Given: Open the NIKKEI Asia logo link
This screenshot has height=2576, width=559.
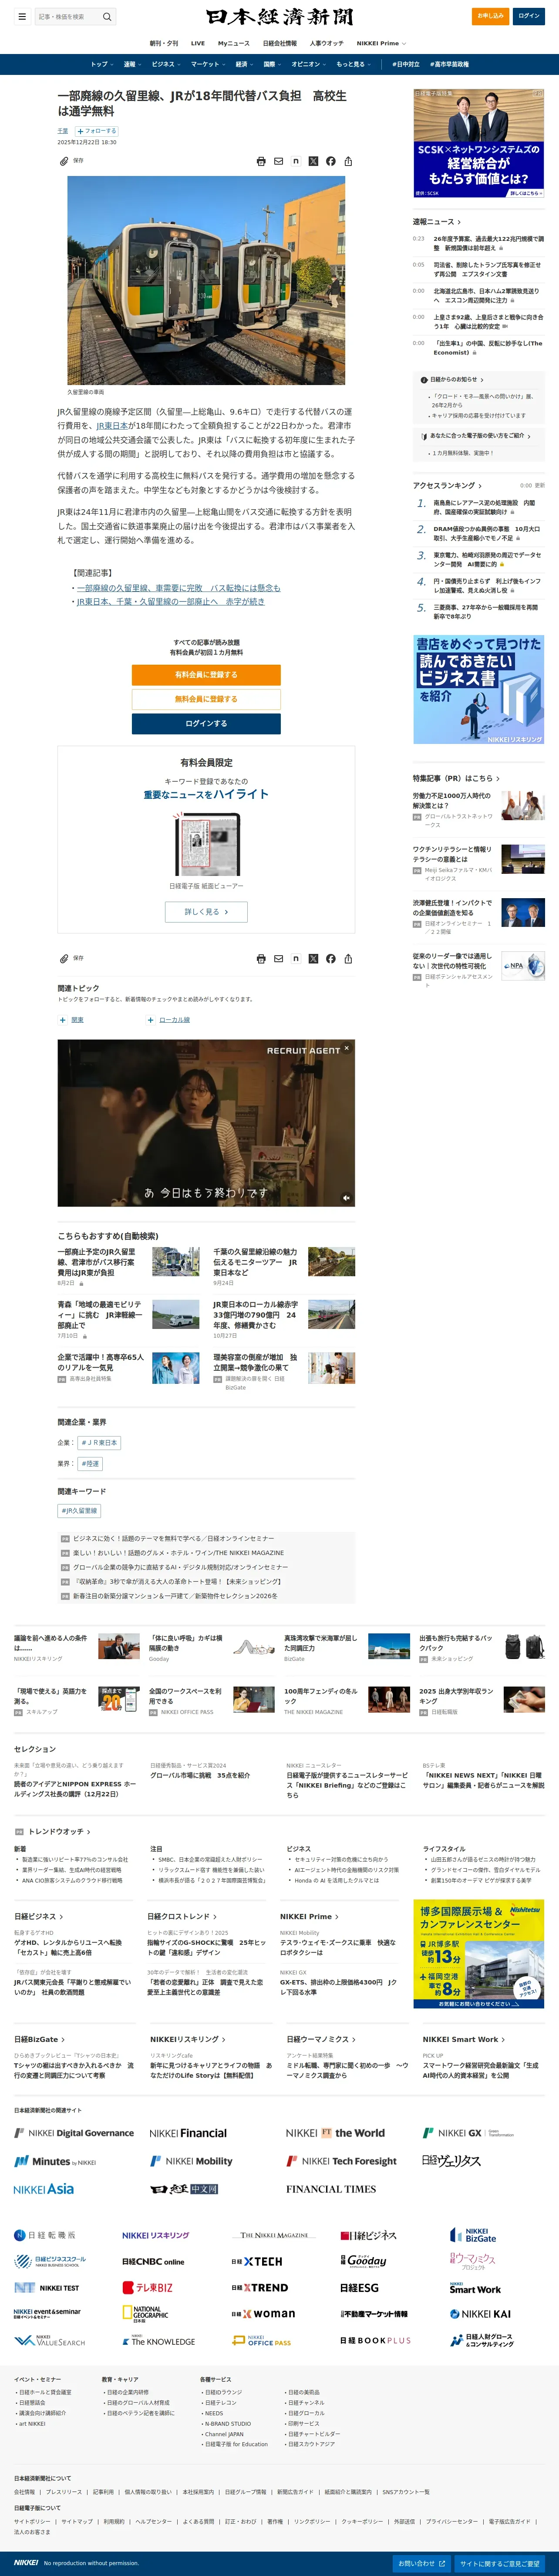Looking at the screenshot, I should point(44,2189).
